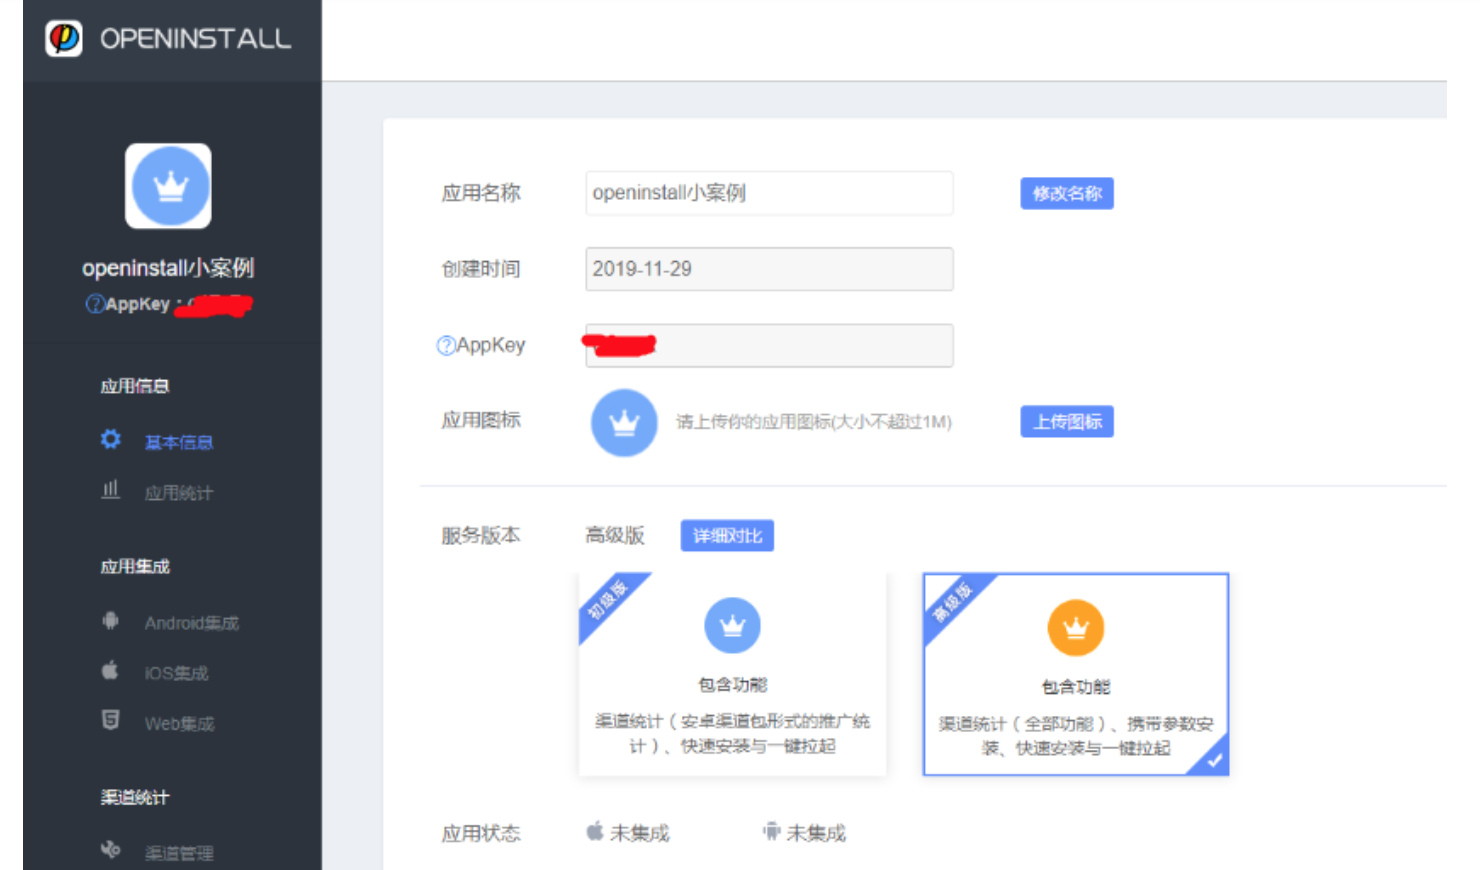Click the iOS 未集成 status text
The width and height of the screenshot is (1480, 870).
[x=640, y=833]
